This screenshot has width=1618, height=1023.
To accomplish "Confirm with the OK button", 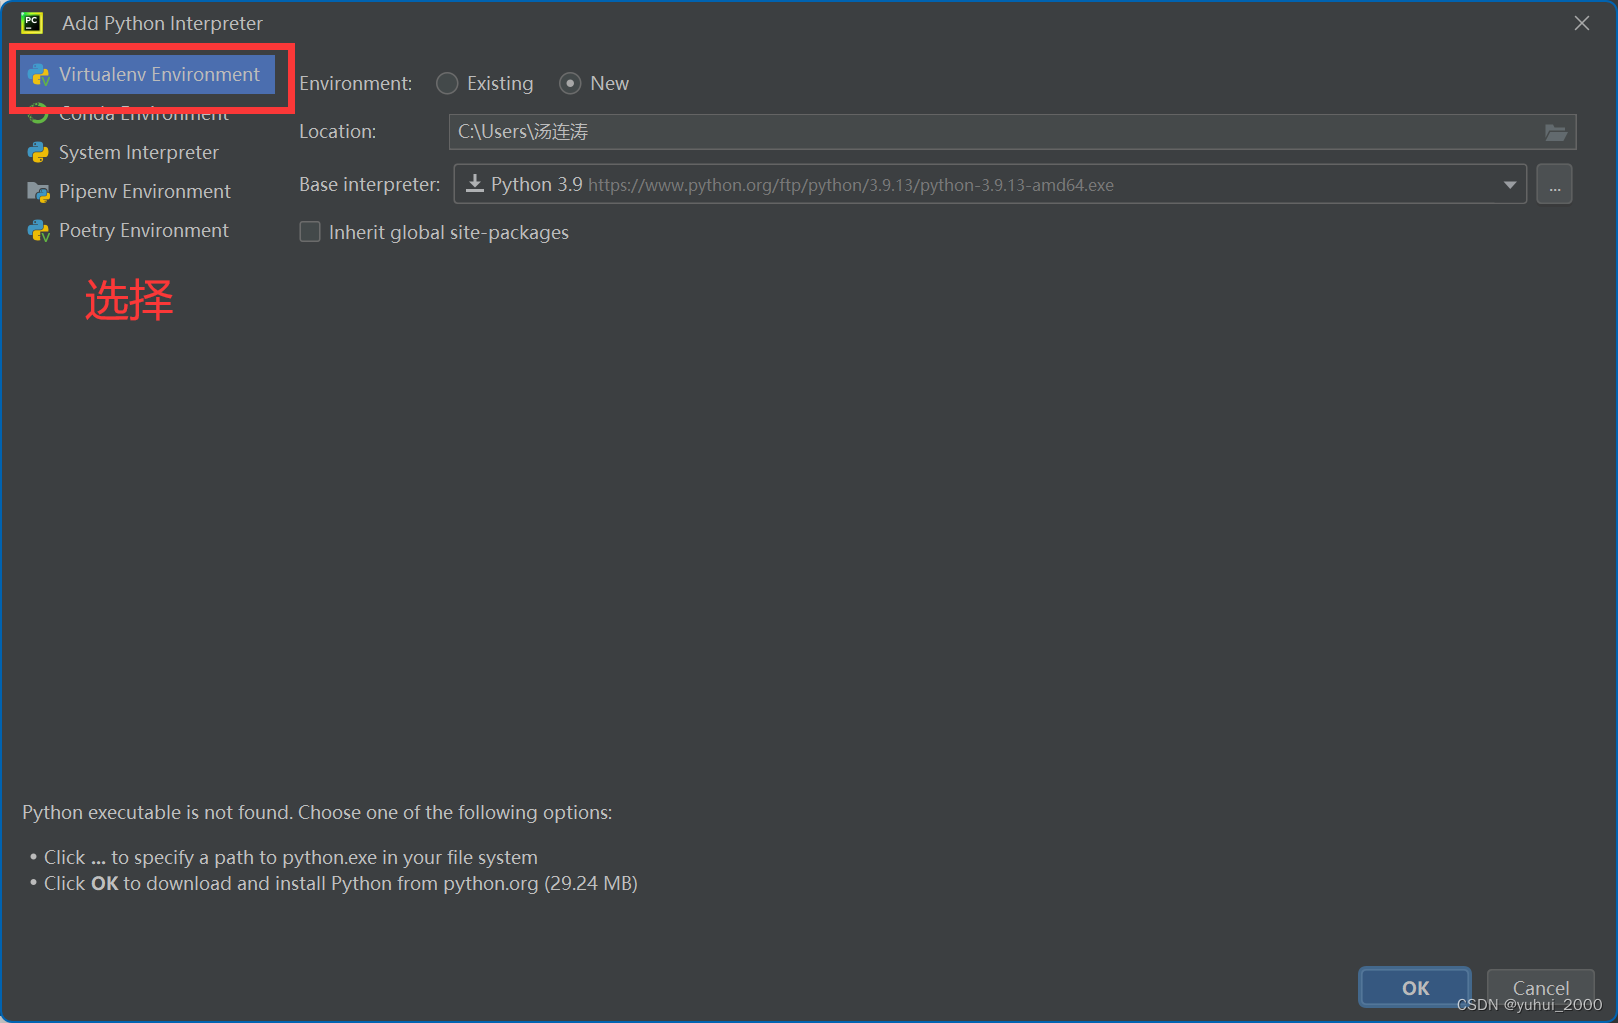I will (1415, 988).
